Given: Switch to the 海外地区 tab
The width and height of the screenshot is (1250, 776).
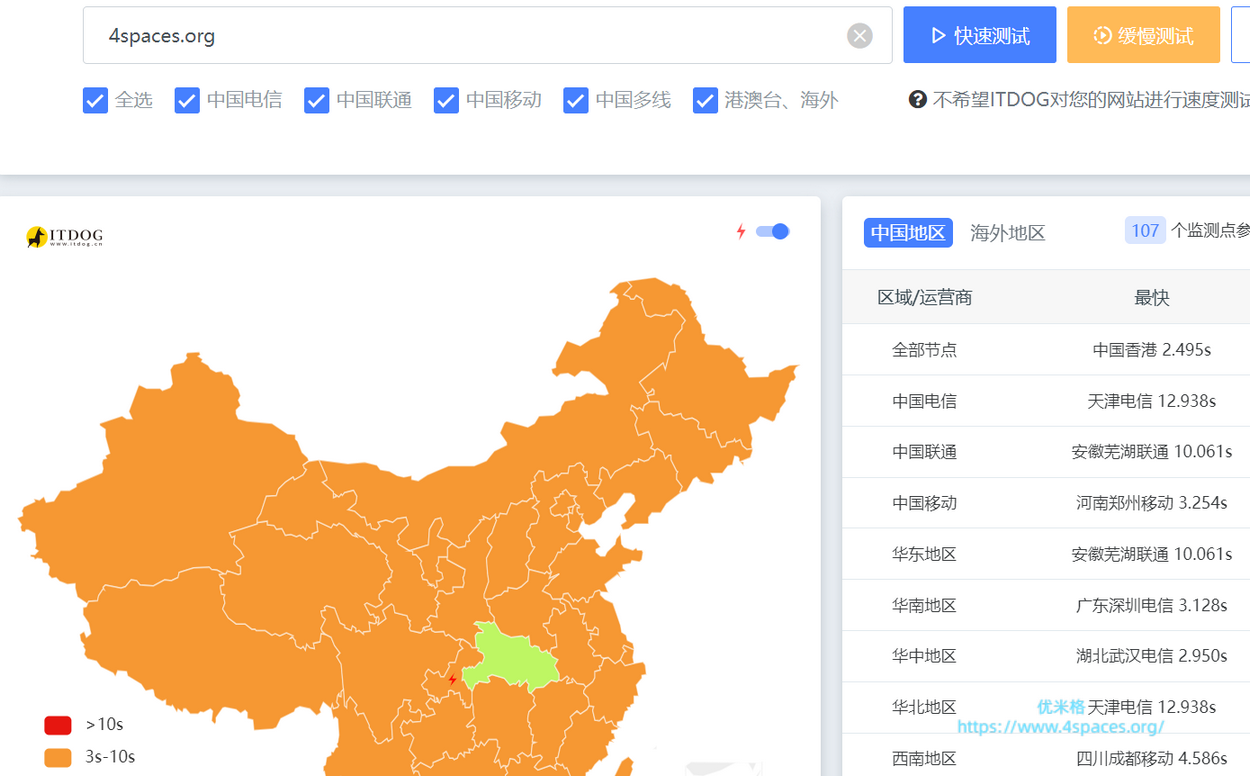Looking at the screenshot, I should pos(1007,233).
